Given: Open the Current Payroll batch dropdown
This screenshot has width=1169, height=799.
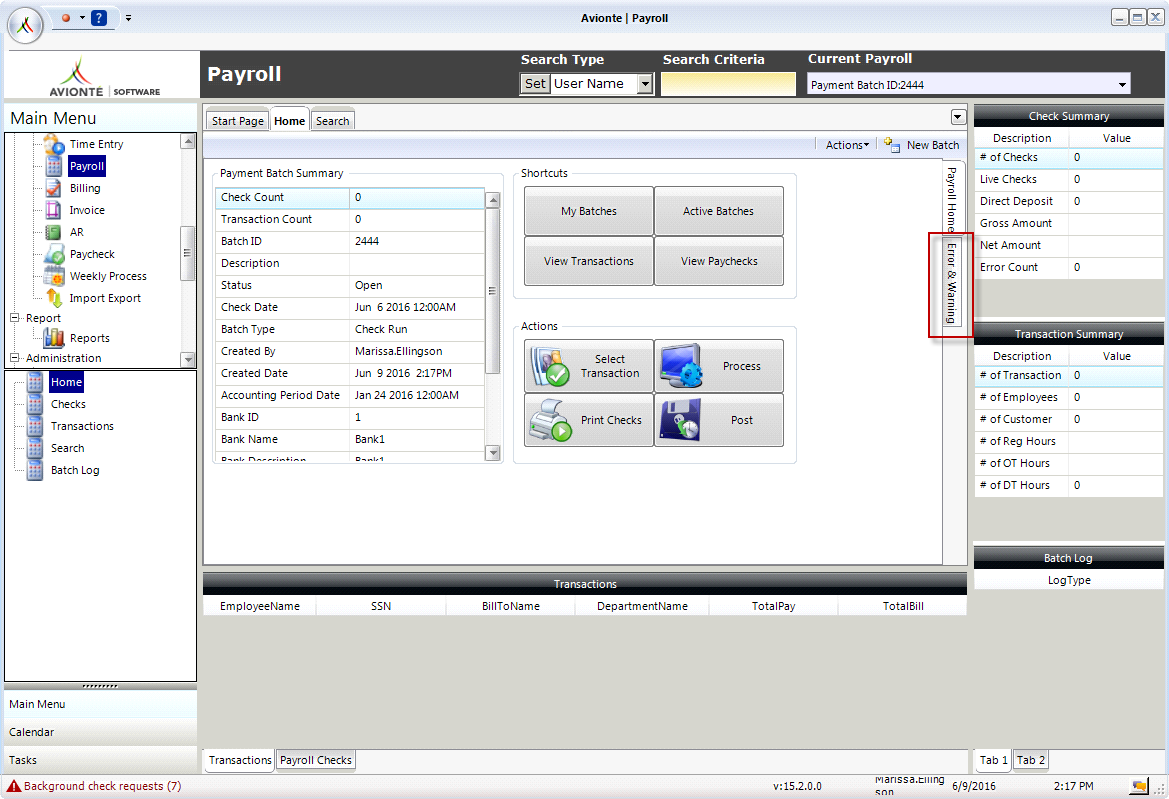Looking at the screenshot, I should (x=1123, y=84).
